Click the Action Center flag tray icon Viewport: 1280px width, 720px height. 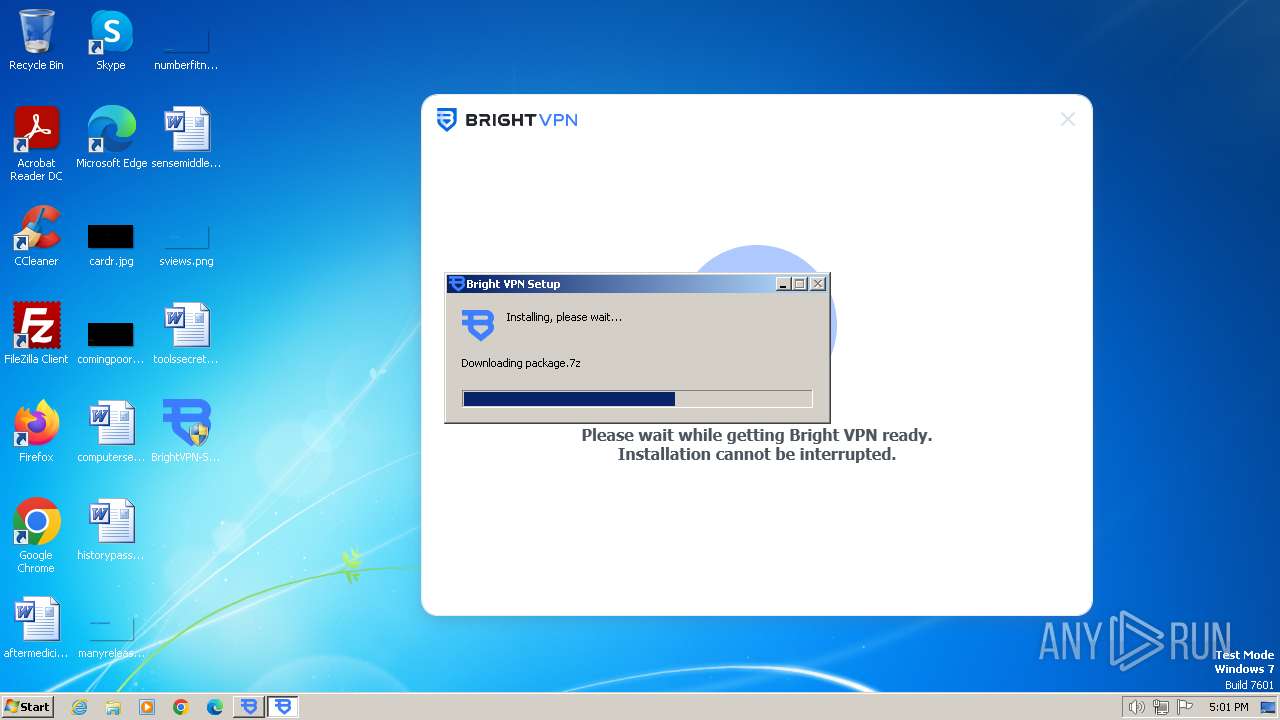point(1185,707)
